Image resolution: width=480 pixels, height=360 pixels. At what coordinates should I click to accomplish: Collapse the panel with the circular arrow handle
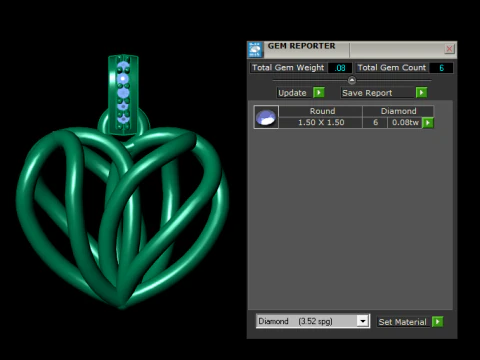tap(352, 80)
